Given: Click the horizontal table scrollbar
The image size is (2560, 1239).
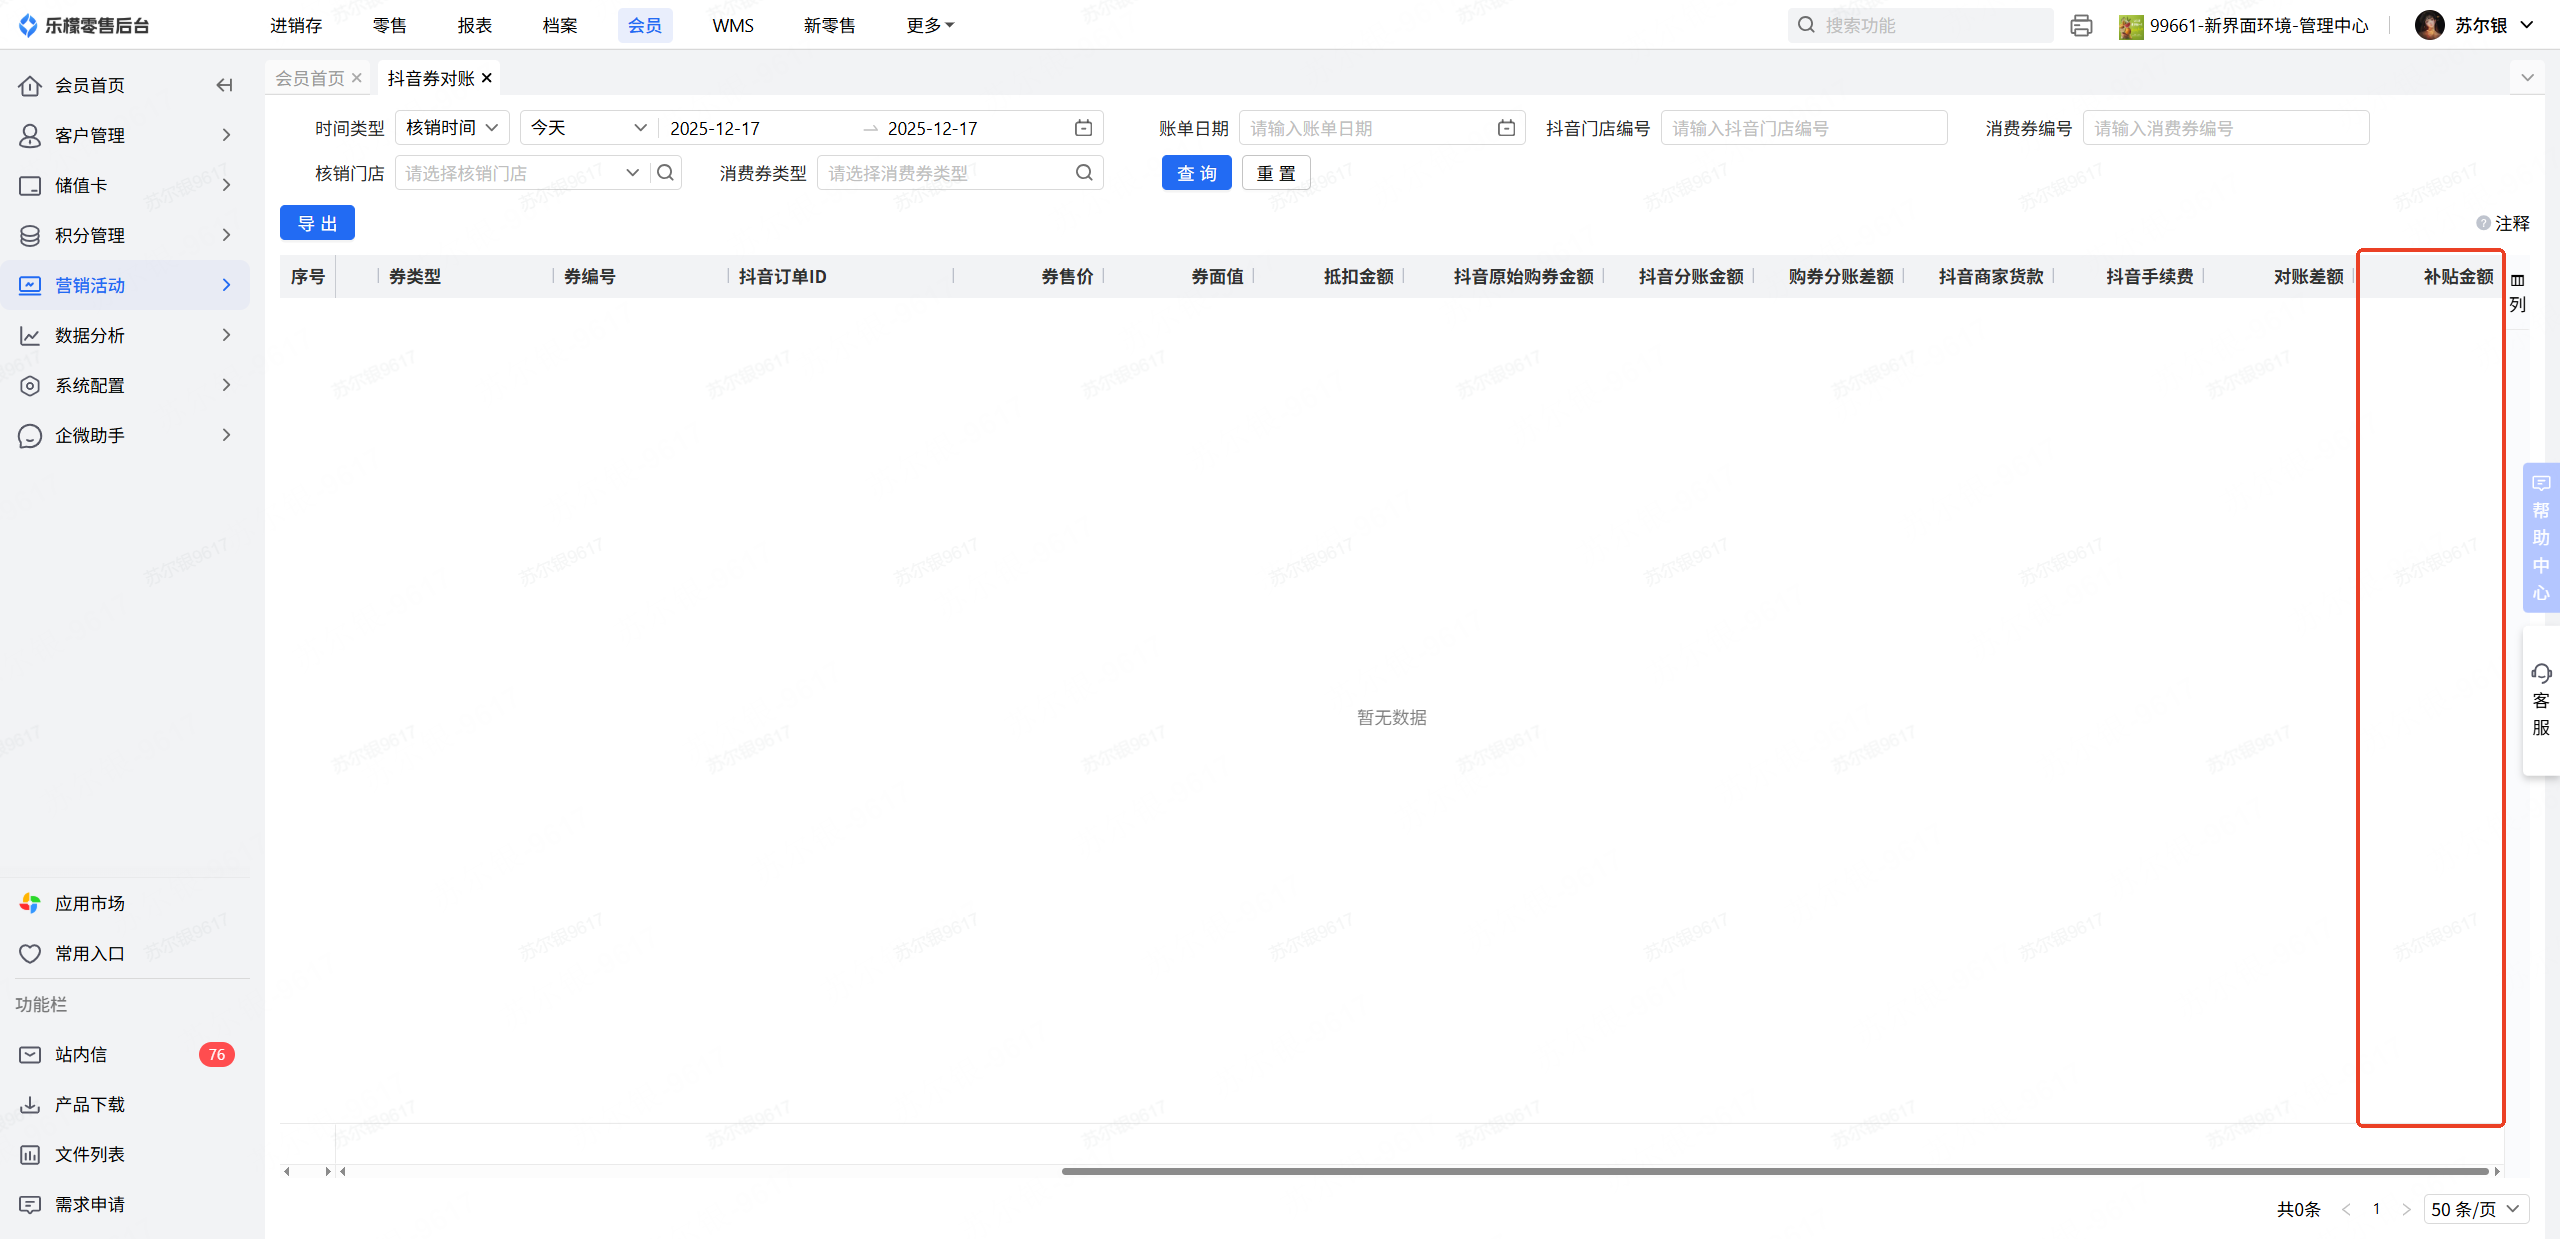Looking at the screenshot, I should pyautogui.click(x=1774, y=1171).
